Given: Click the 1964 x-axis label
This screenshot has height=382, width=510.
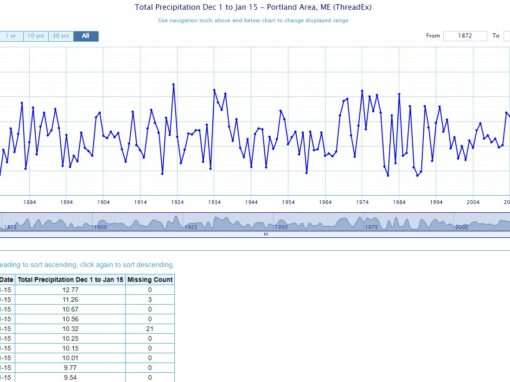Looking at the screenshot, I should tap(325, 202).
